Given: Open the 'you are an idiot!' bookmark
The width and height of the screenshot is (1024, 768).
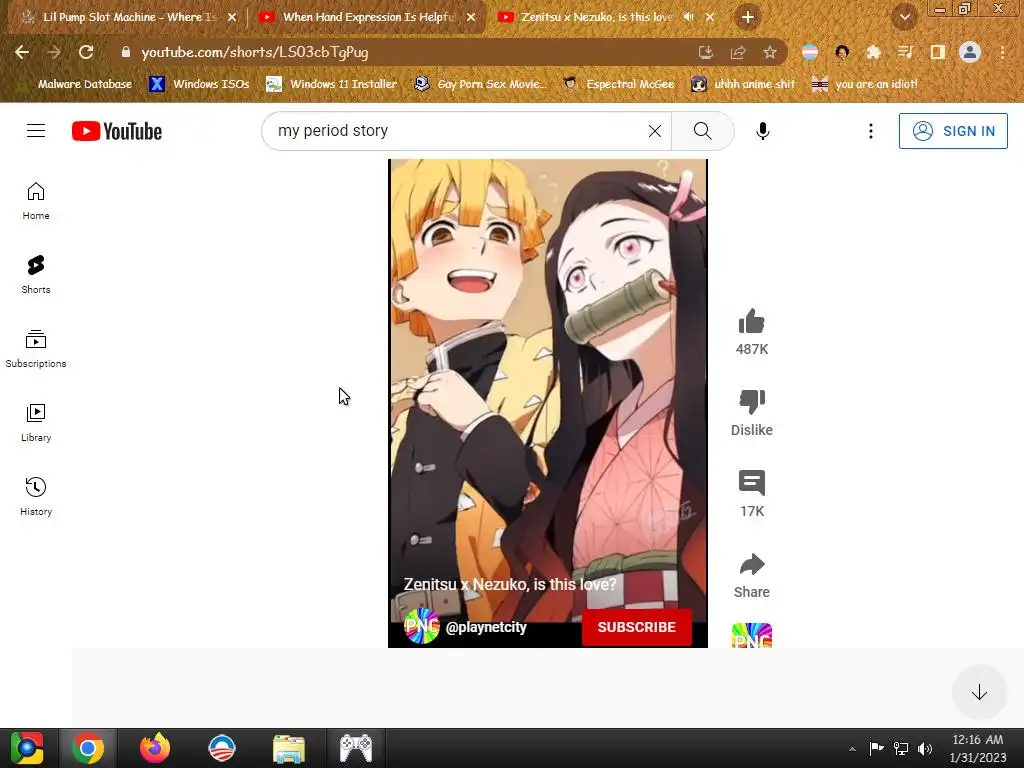Looking at the screenshot, I should [x=865, y=84].
